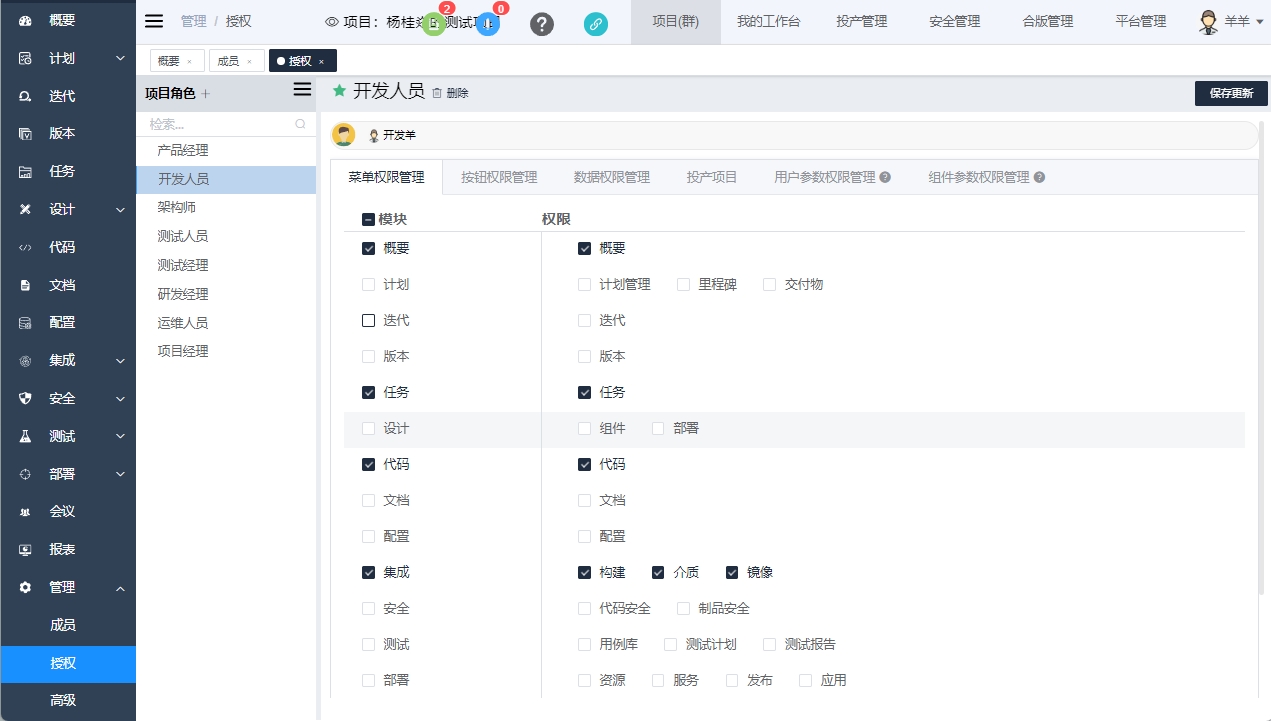
Task: Click the hamburger menu icon in top bar
Action: (x=154, y=21)
